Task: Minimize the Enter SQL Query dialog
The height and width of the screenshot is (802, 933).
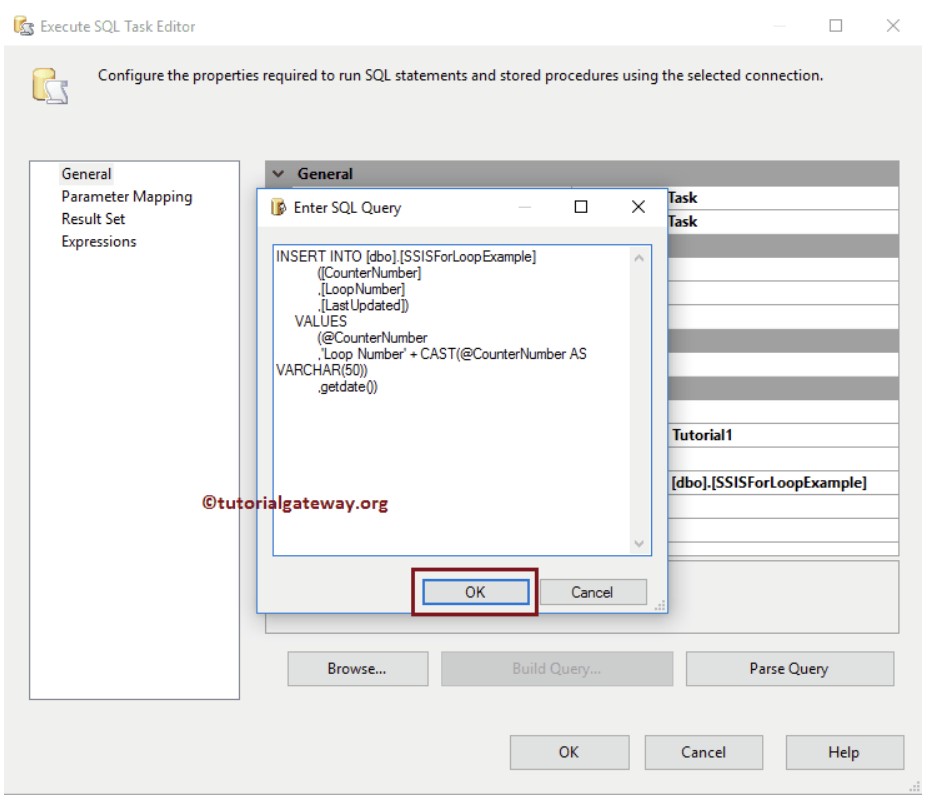Action: (524, 206)
